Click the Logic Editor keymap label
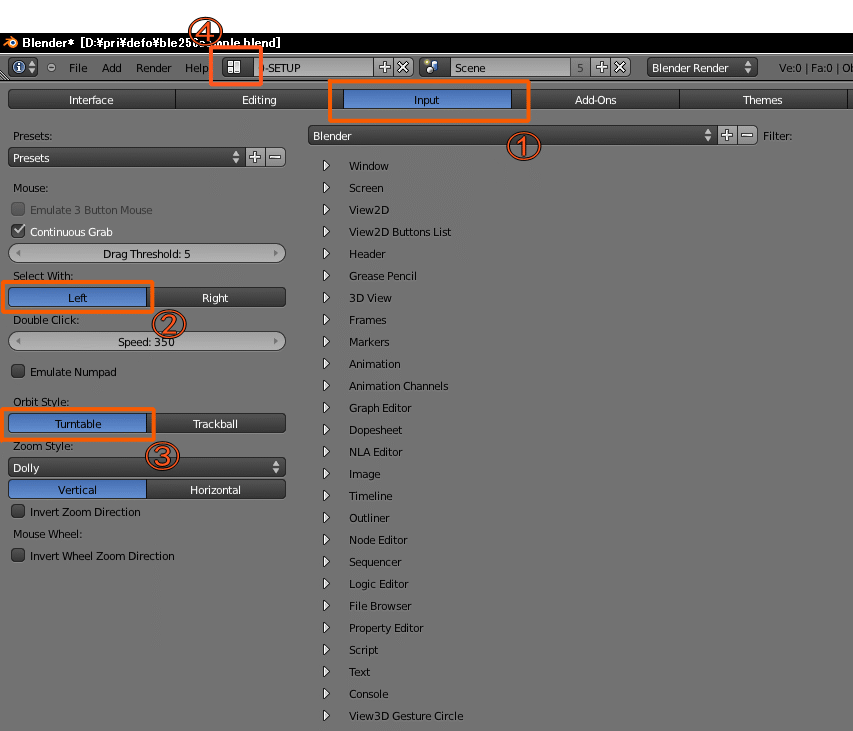The width and height of the screenshot is (853, 731). pos(378,584)
